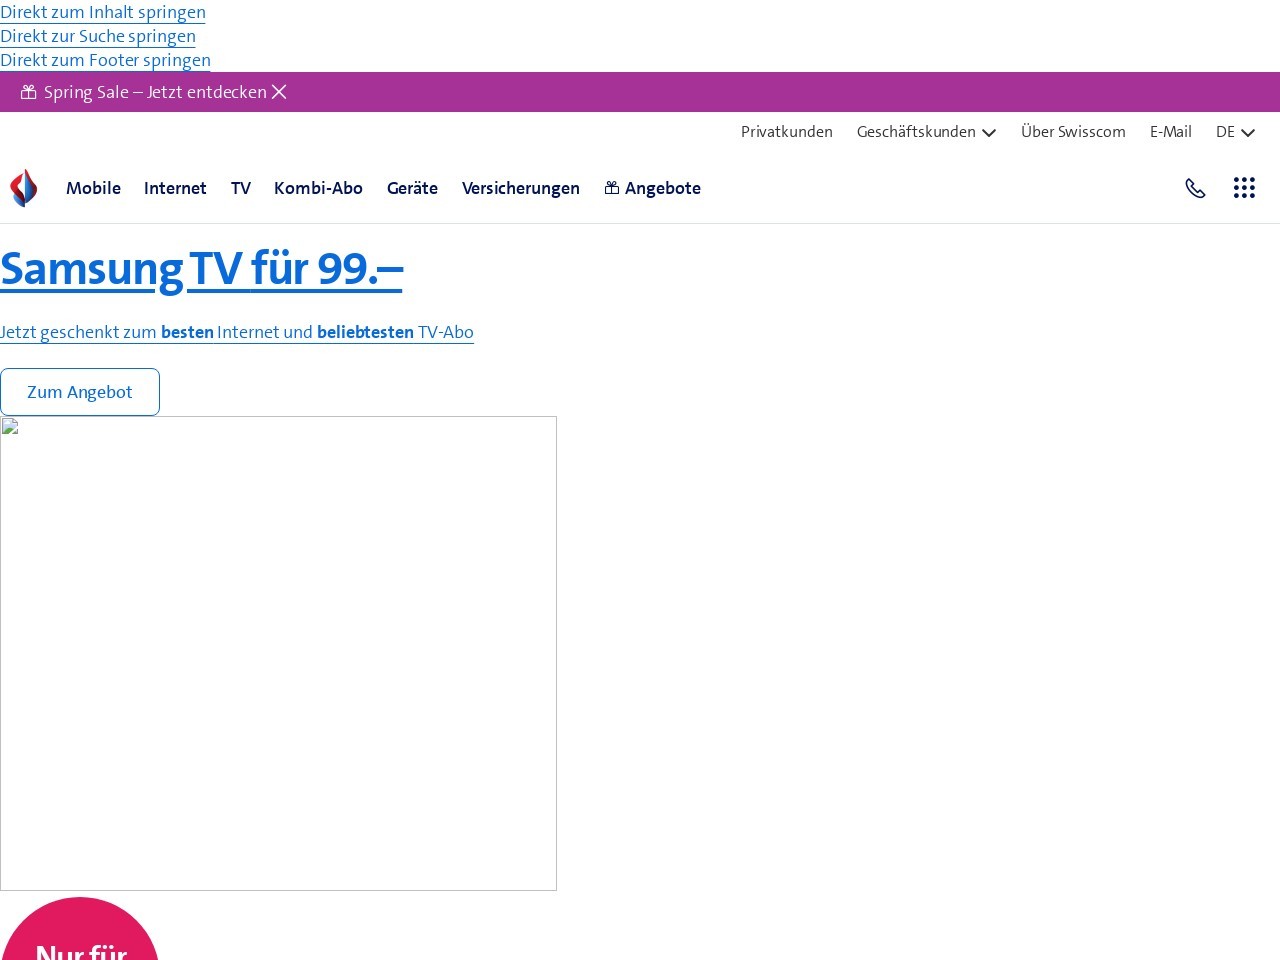The image size is (1280, 960).
Task: Go to Über Swisscom
Action: [1073, 132]
